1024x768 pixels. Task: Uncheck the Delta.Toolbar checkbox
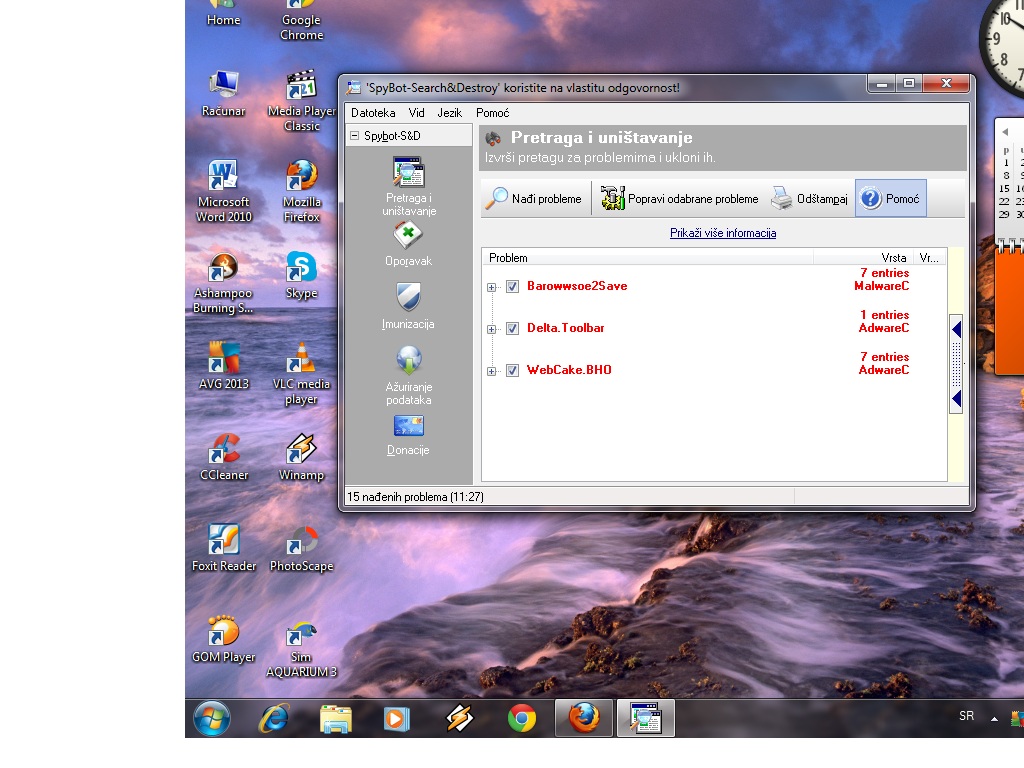pos(513,328)
